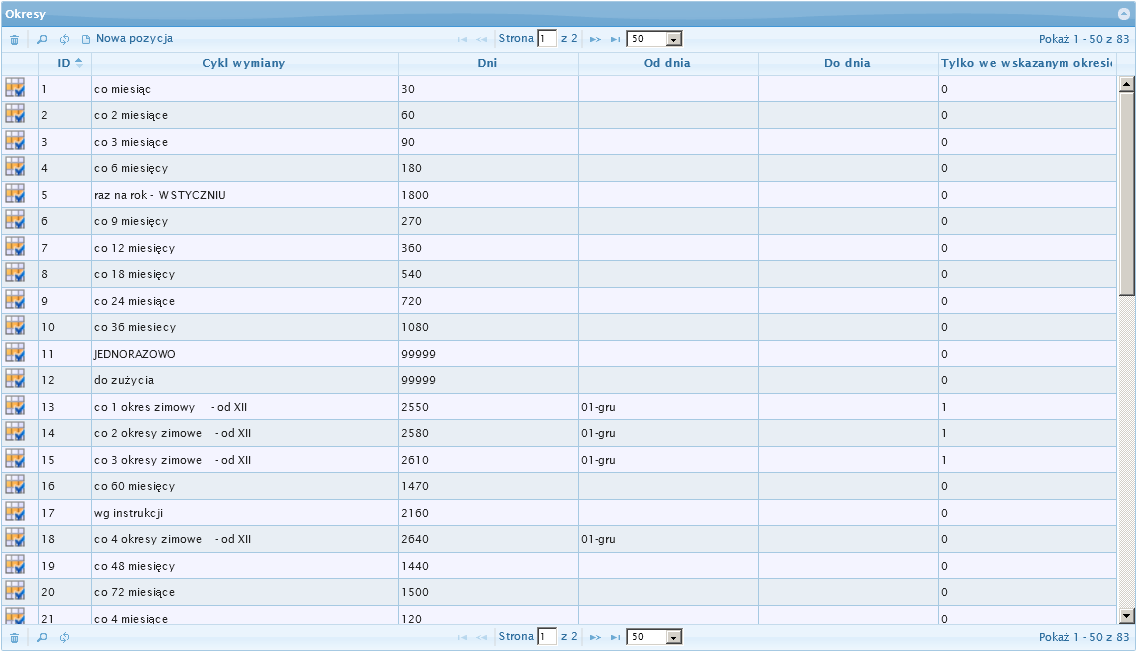This screenshot has width=1138, height=652.
Task: Click the vertical scrollbar thumb
Action: point(1126,194)
